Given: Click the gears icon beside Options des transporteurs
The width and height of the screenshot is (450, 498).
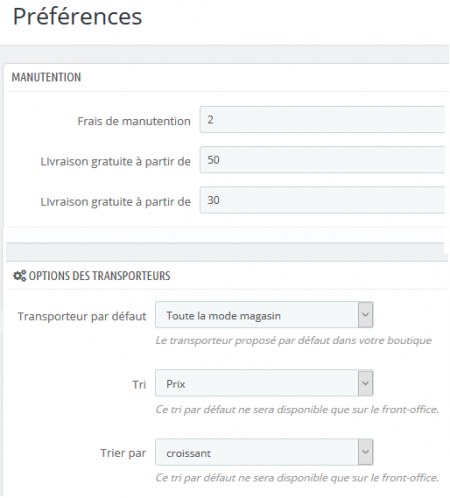Looking at the screenshot, I should [19, 276].
